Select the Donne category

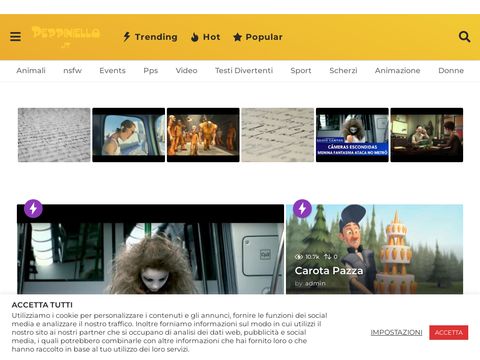[x=451, y=70]
